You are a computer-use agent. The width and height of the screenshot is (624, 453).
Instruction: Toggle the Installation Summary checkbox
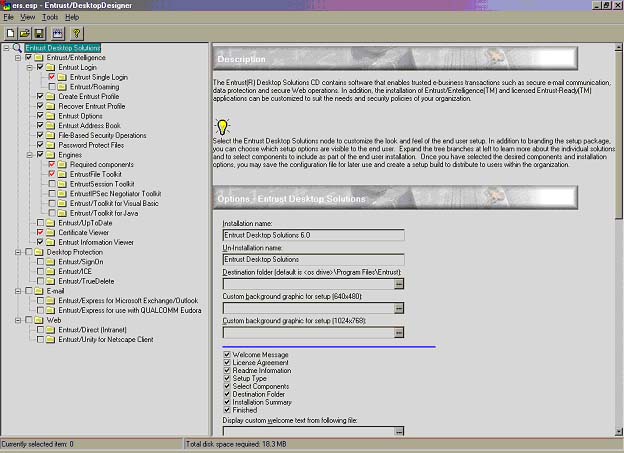click(227, 402)
